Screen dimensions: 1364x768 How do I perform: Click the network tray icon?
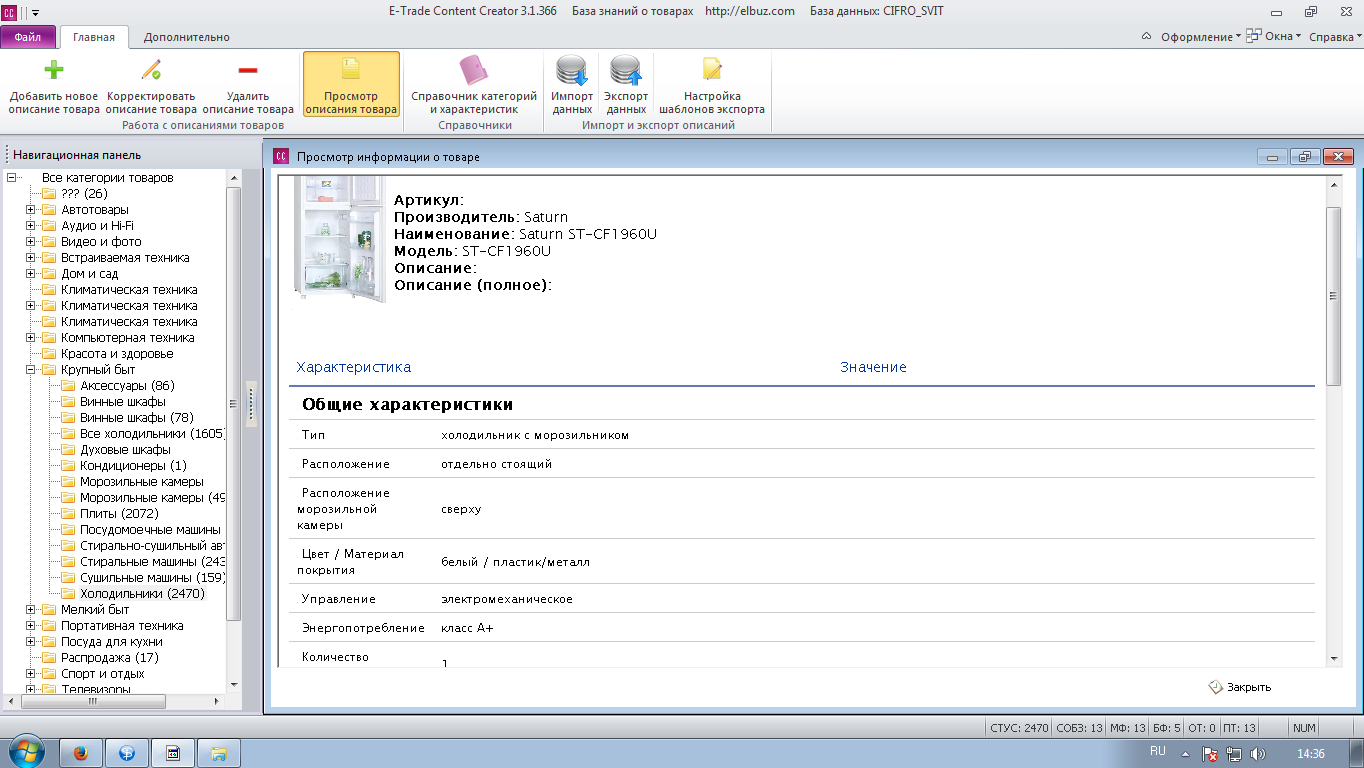coord(1234,754)
